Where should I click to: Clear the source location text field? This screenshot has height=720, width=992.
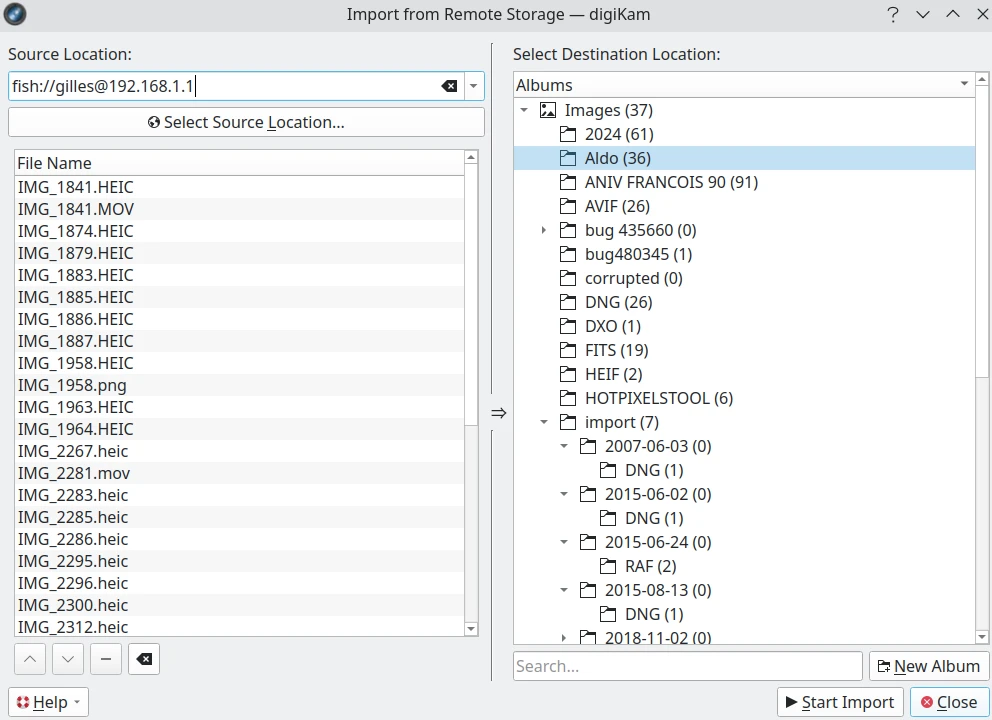449,86
